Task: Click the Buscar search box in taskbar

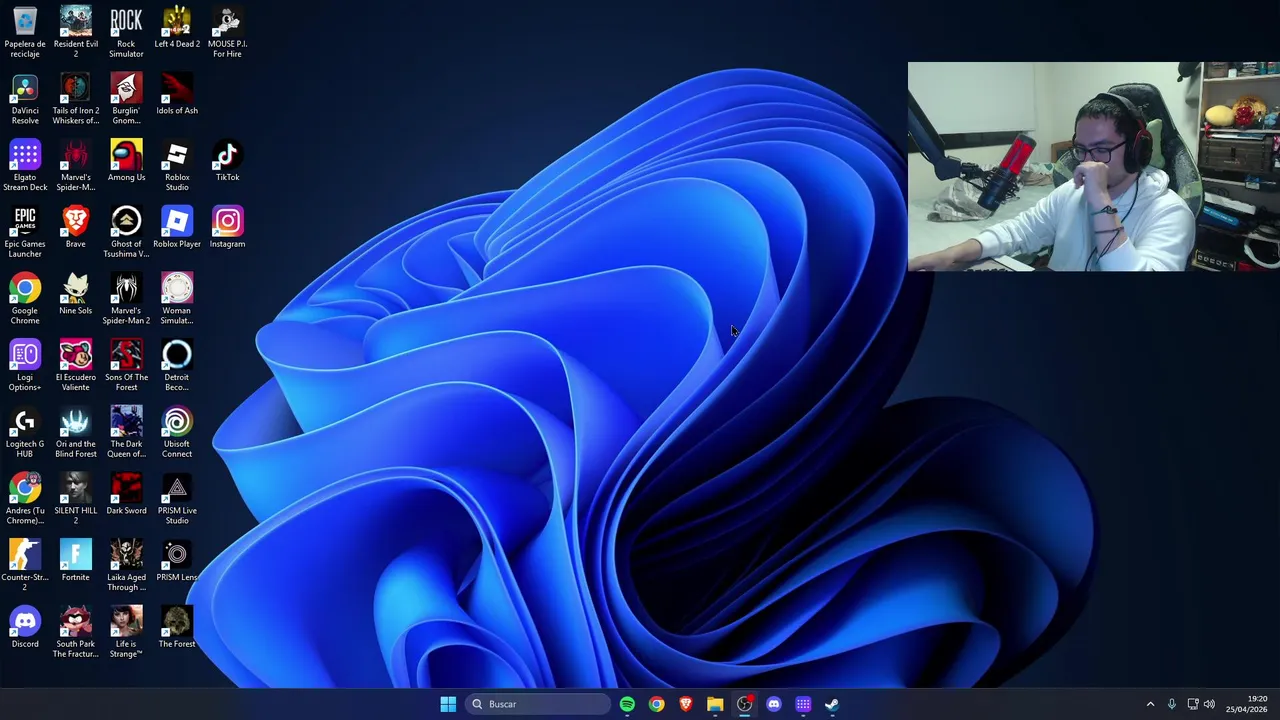Action: tap(538, 704)
